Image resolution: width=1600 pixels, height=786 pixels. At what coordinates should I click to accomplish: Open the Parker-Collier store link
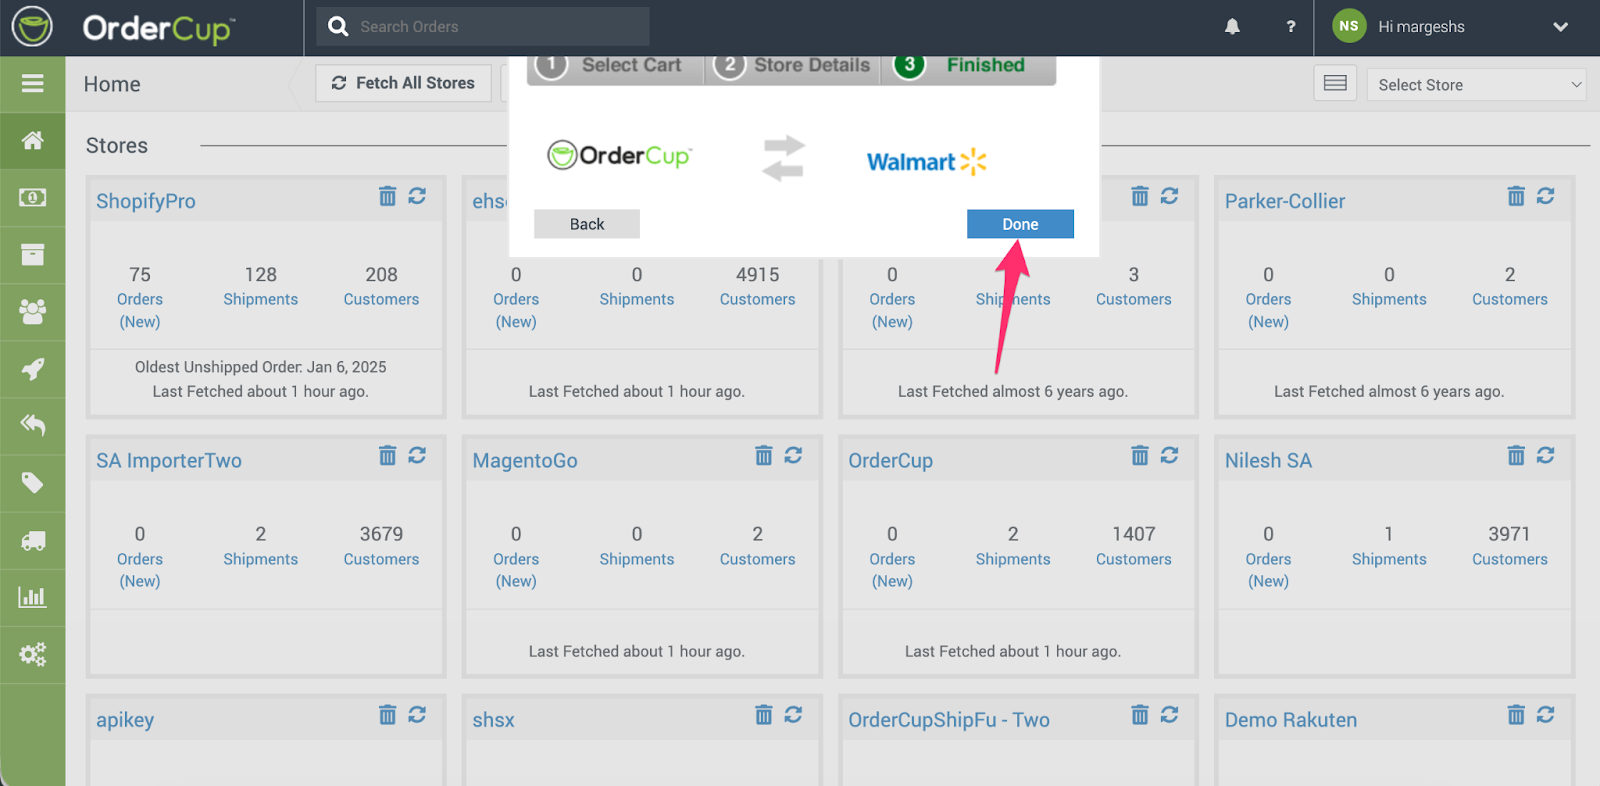pyautogui.click(x=1285, y=201)
